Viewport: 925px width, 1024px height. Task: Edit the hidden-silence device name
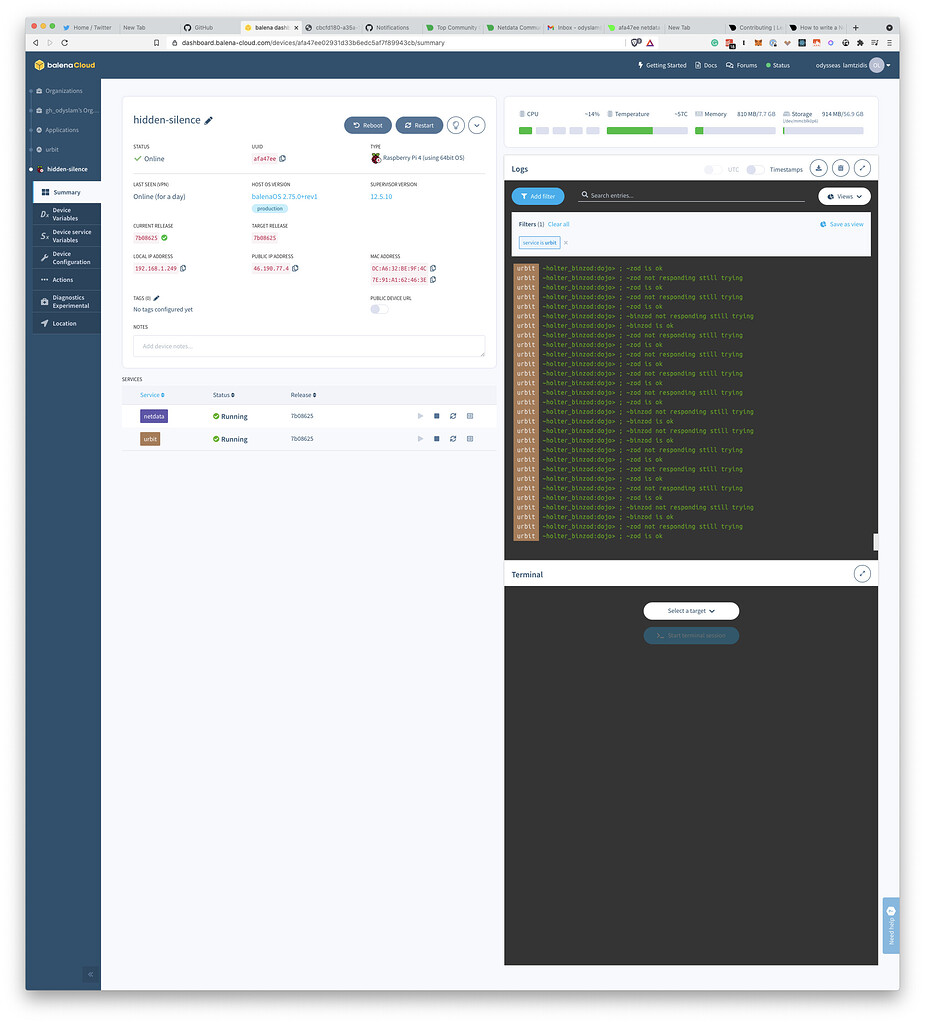[x=209, y=119]
